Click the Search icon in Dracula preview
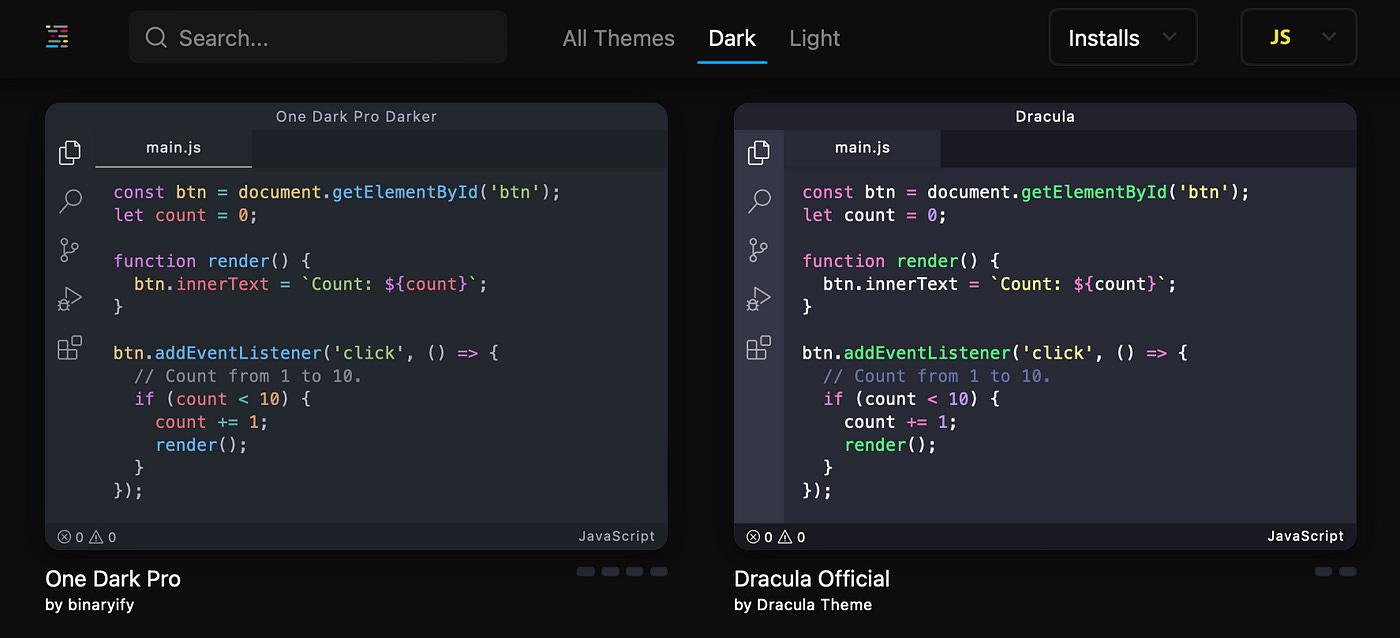 [759, 201]
